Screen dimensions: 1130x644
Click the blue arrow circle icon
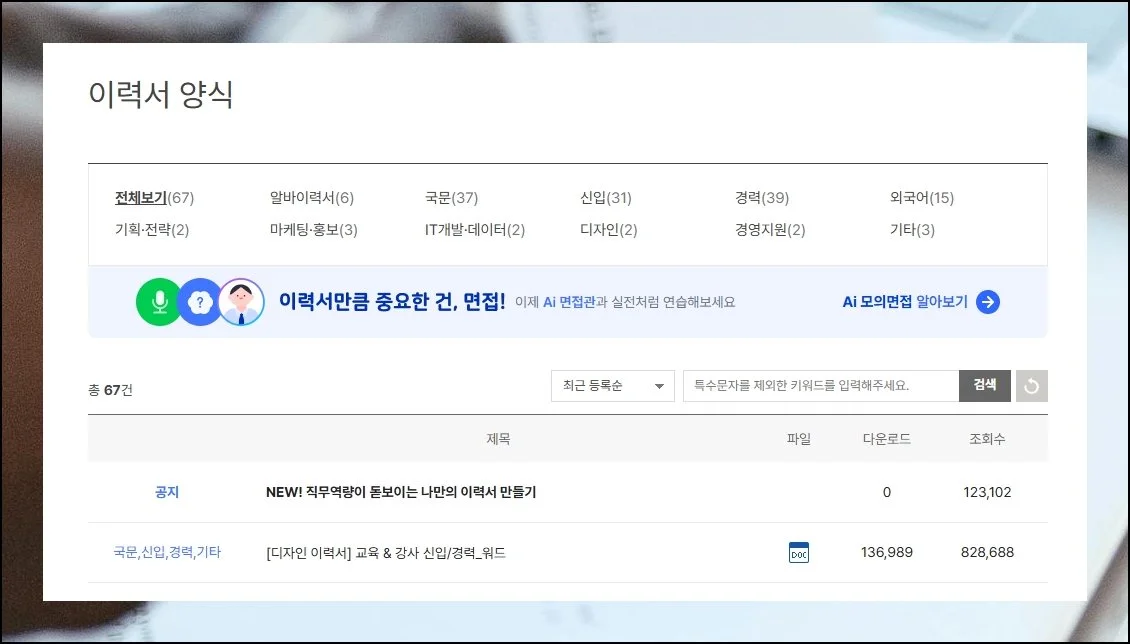click(988, 302)
